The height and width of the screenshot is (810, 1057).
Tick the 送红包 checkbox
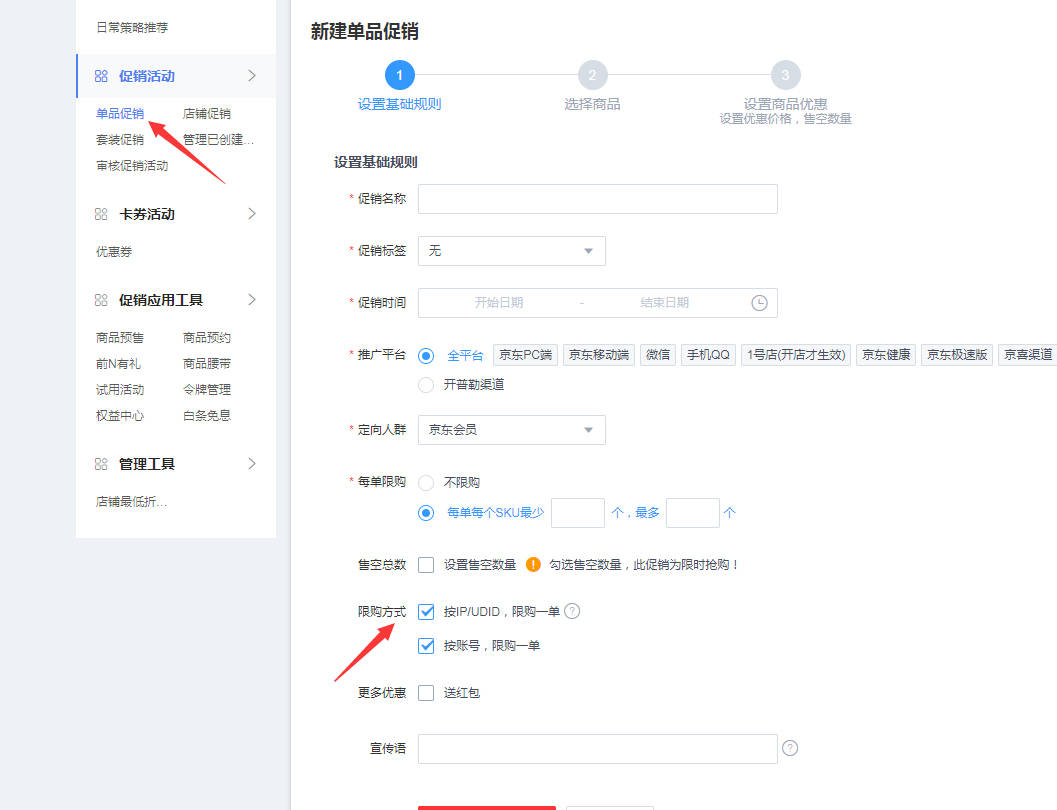click(x=426, y=693)
